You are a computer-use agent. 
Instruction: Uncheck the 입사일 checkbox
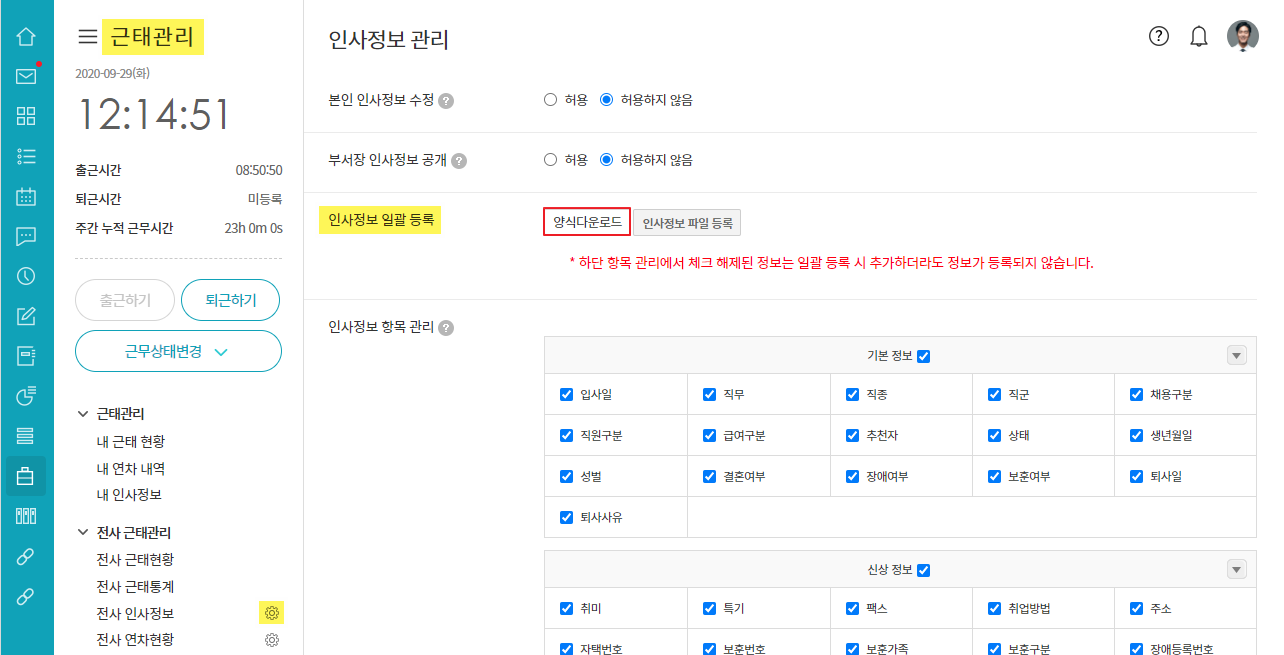566,395
